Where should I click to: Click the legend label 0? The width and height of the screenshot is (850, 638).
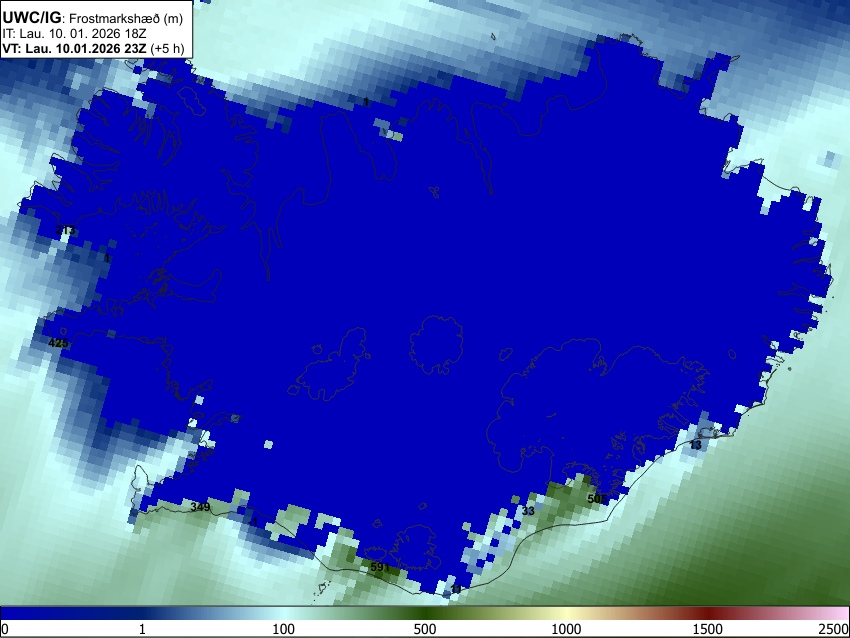(x=5, y=629)
